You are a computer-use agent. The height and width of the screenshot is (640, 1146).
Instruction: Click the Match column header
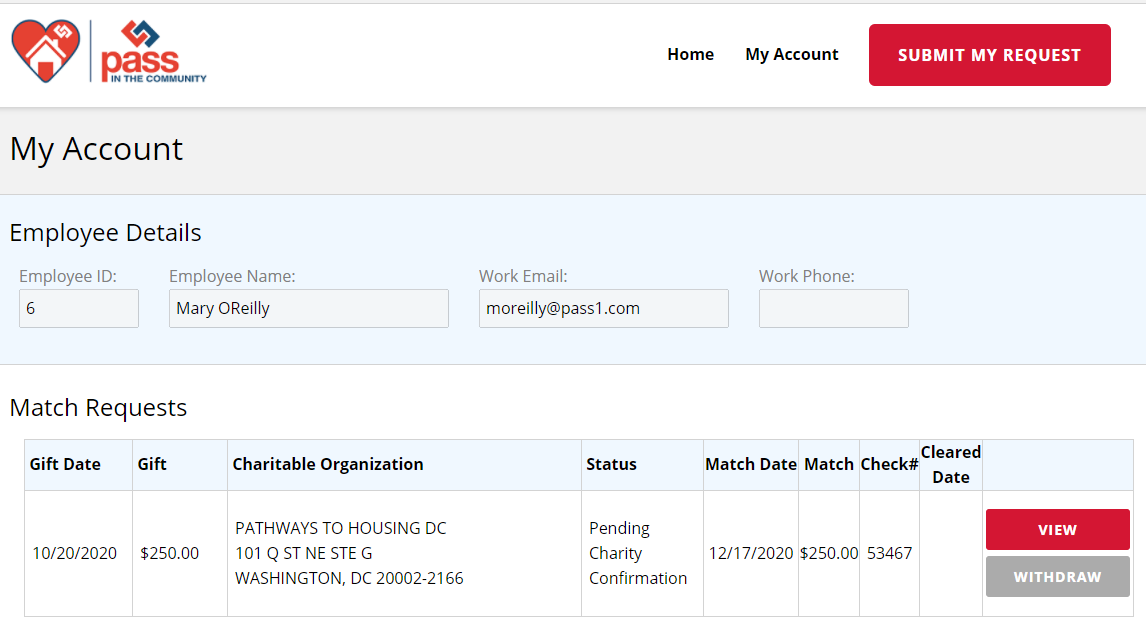[x=829, y=464]
